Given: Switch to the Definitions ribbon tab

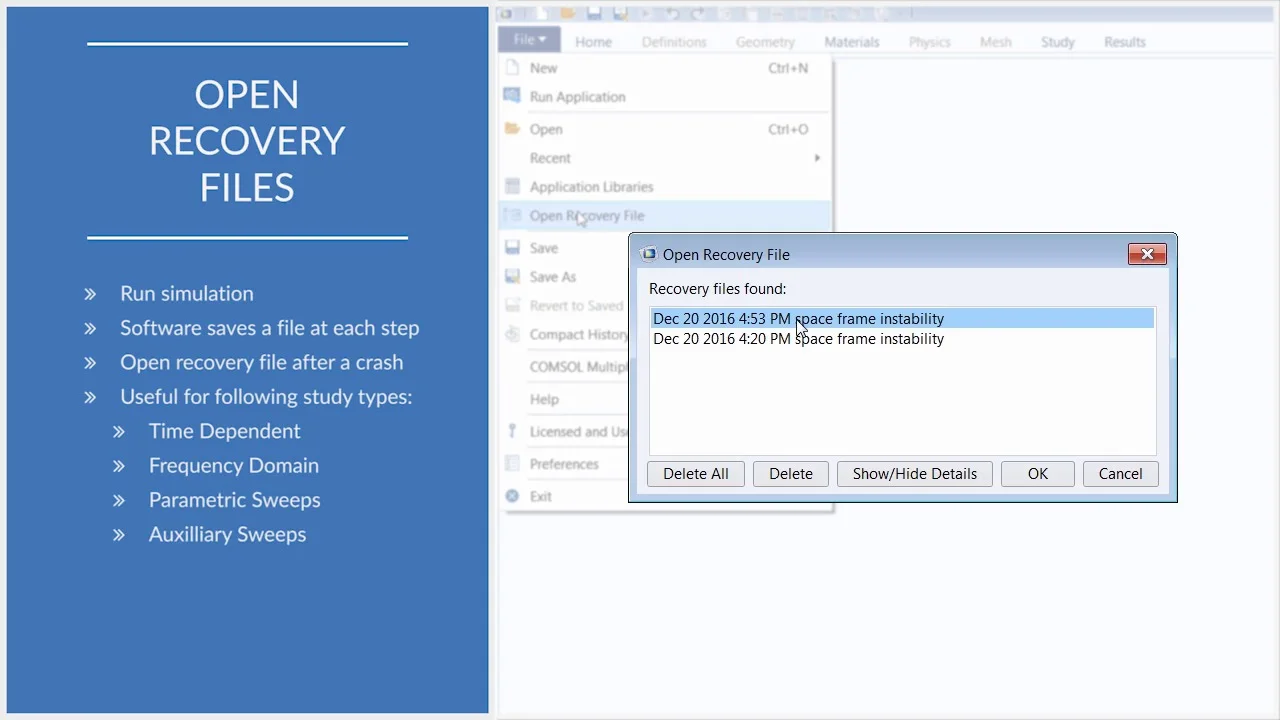Looking at the screenshot, I should tap(674, 42).
